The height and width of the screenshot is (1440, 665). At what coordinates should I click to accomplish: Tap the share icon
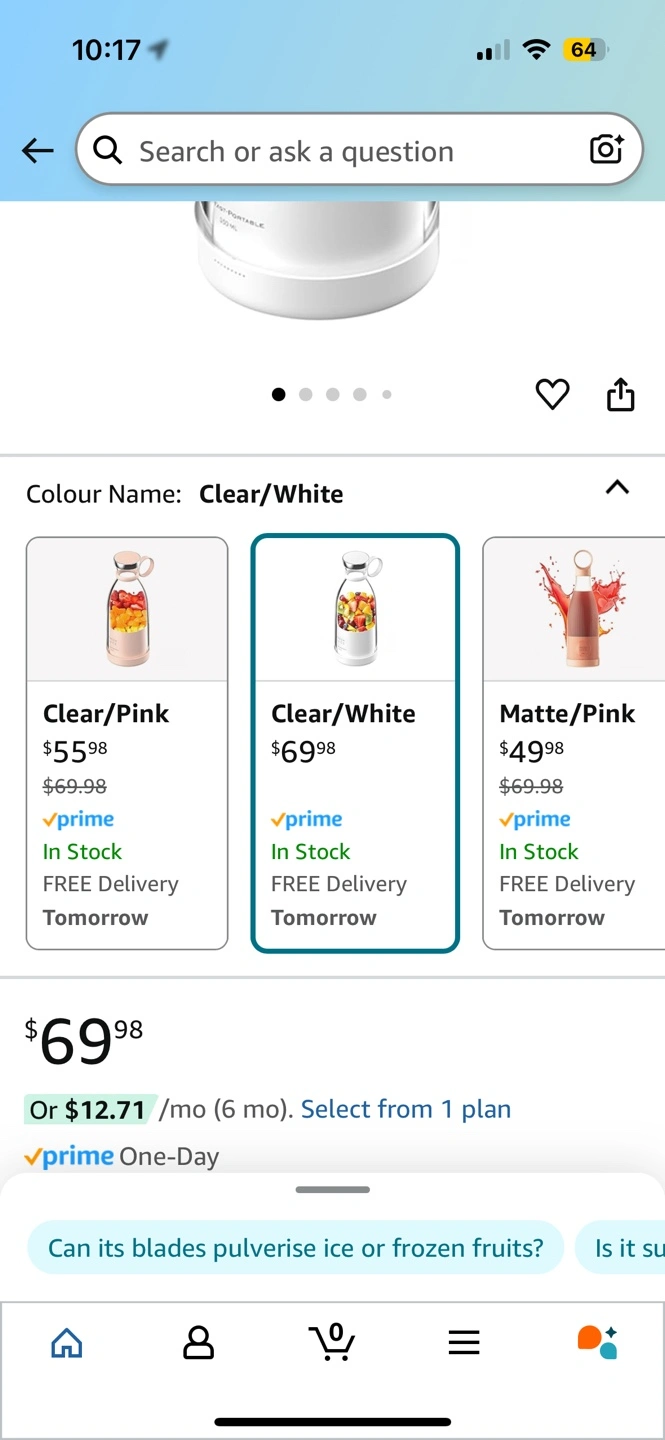pos(621,394)
